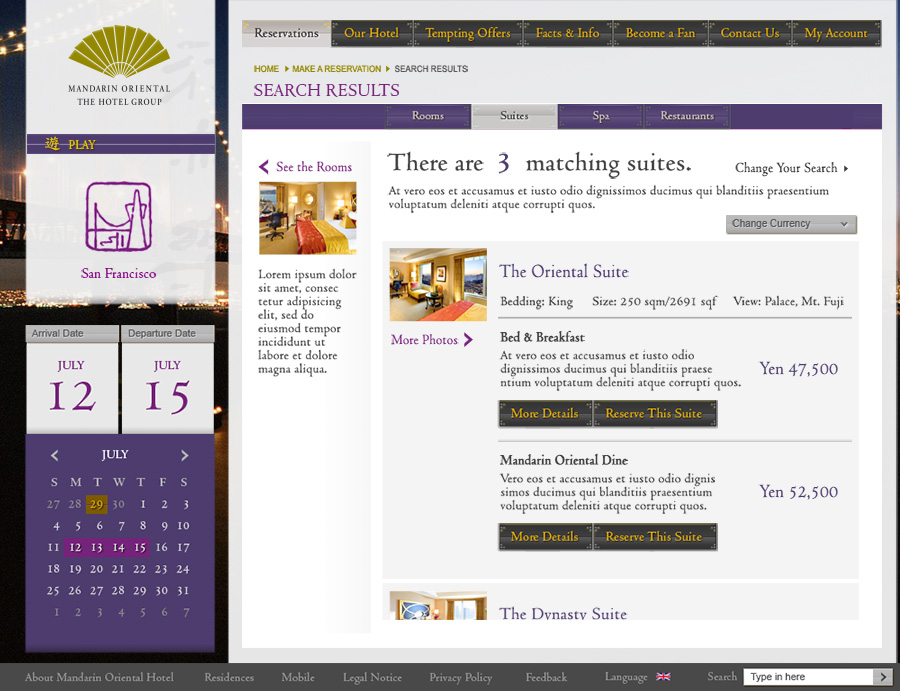The image size is (900, 691).
Task: Open Tempting Offers menu
Action: pos(468,33)
